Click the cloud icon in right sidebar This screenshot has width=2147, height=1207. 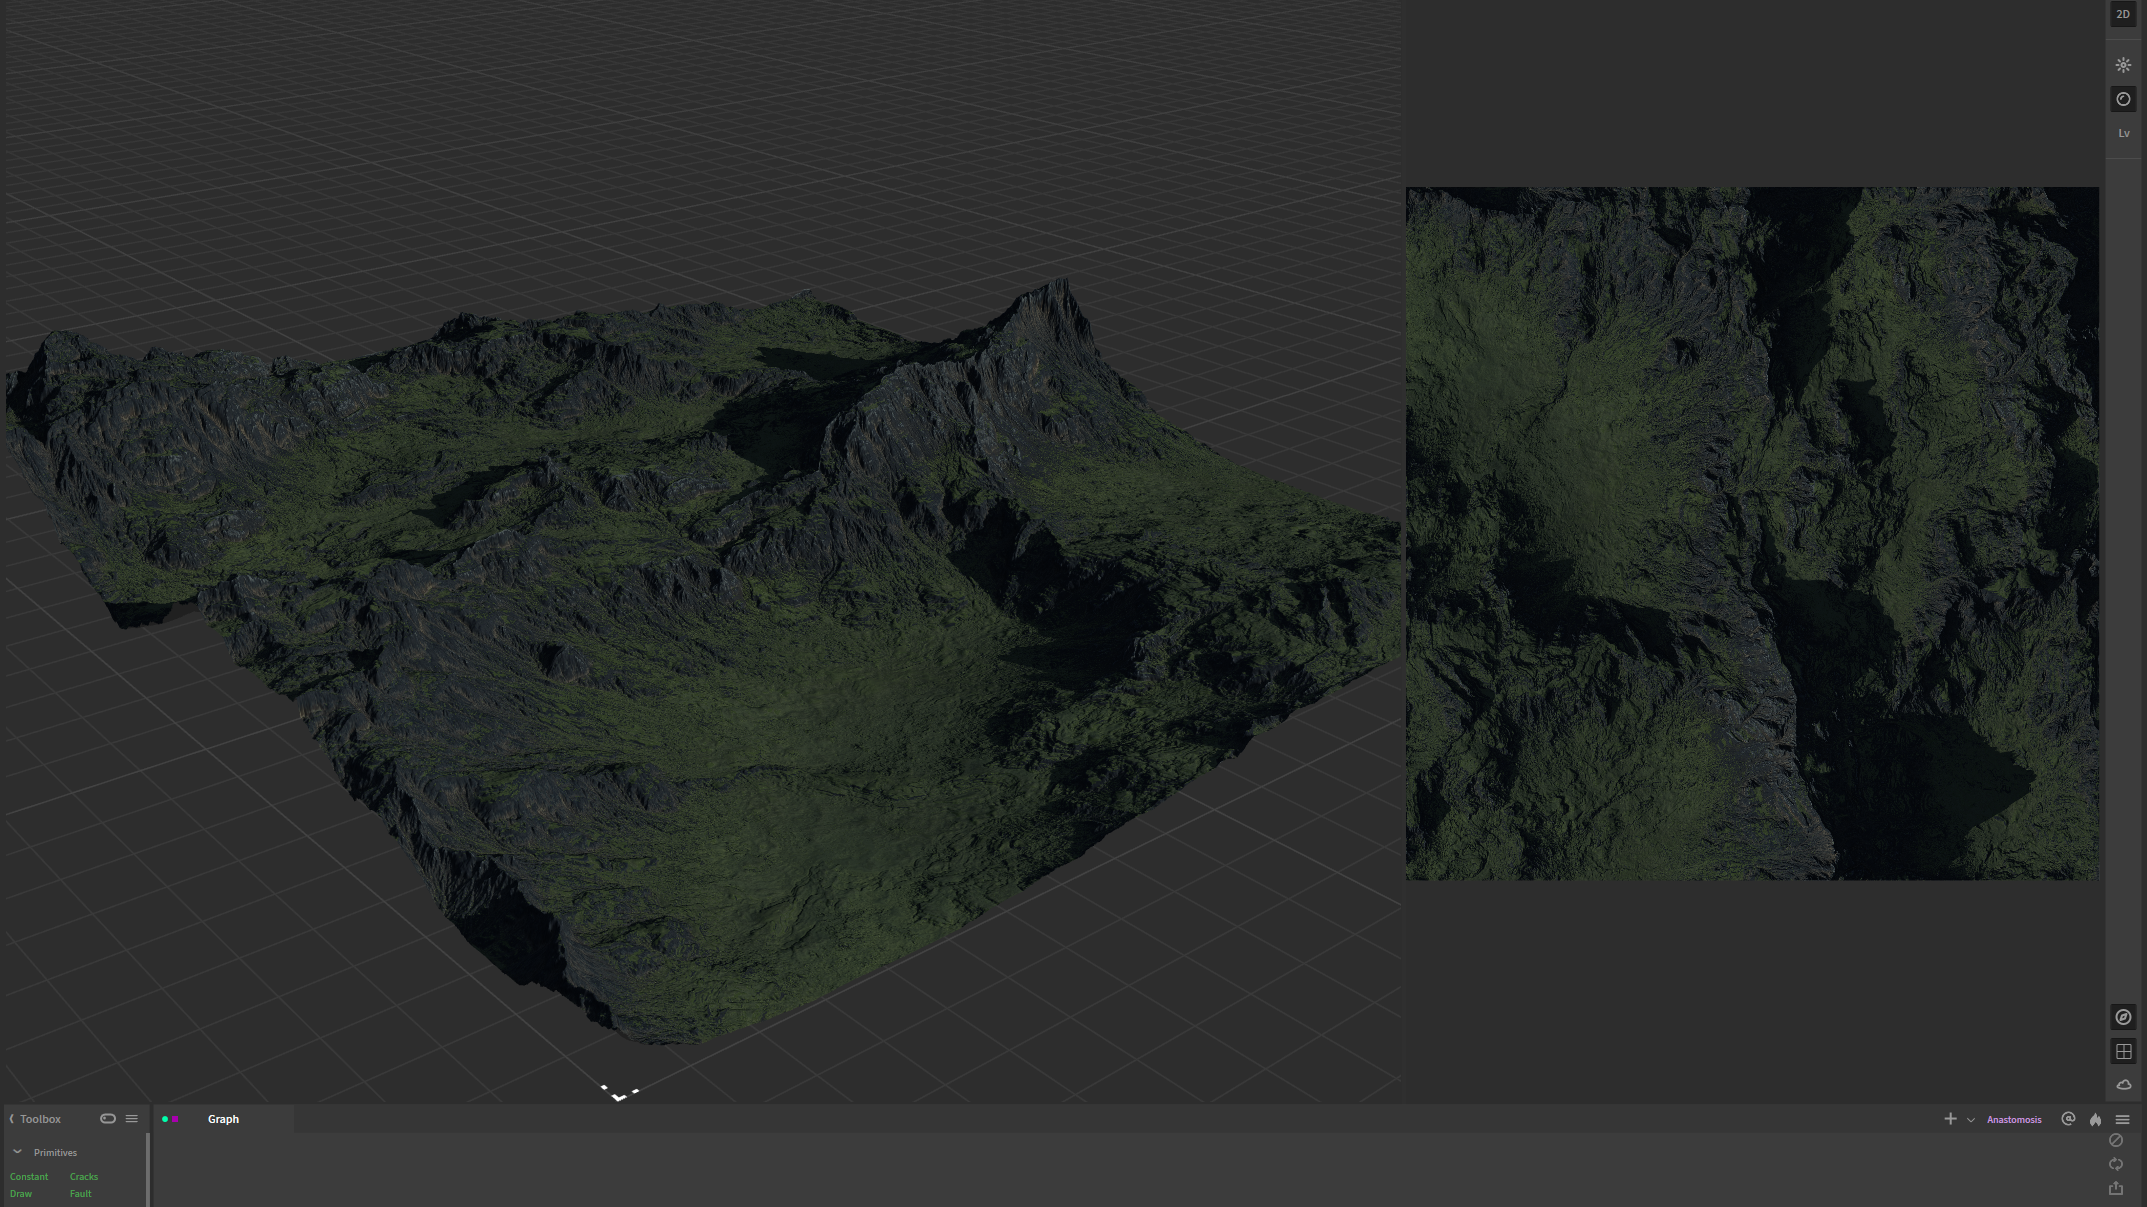pyautogui.click(x=2123, y=1085)
